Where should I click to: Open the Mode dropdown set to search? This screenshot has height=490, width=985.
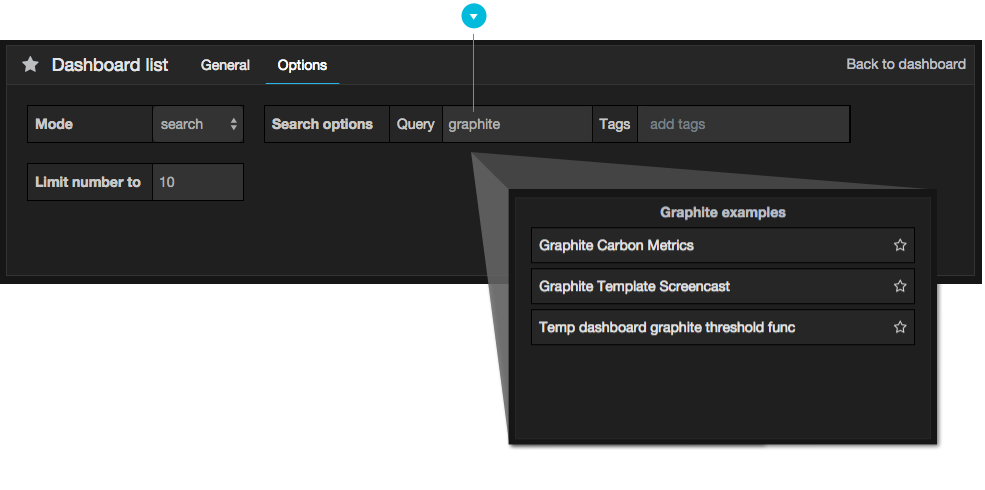tap(199, 124)
